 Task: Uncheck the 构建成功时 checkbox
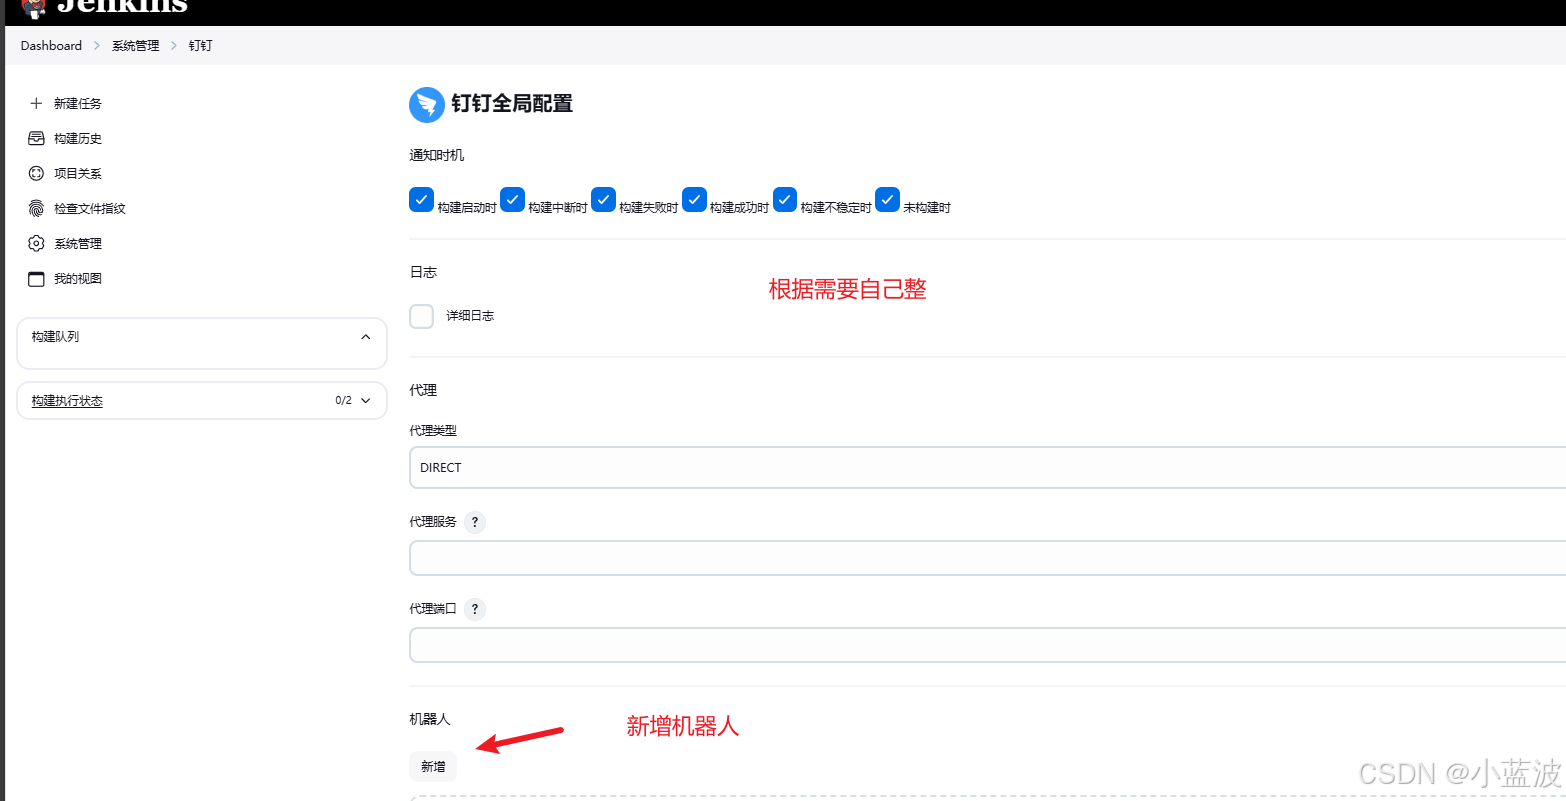coord(694,200)
